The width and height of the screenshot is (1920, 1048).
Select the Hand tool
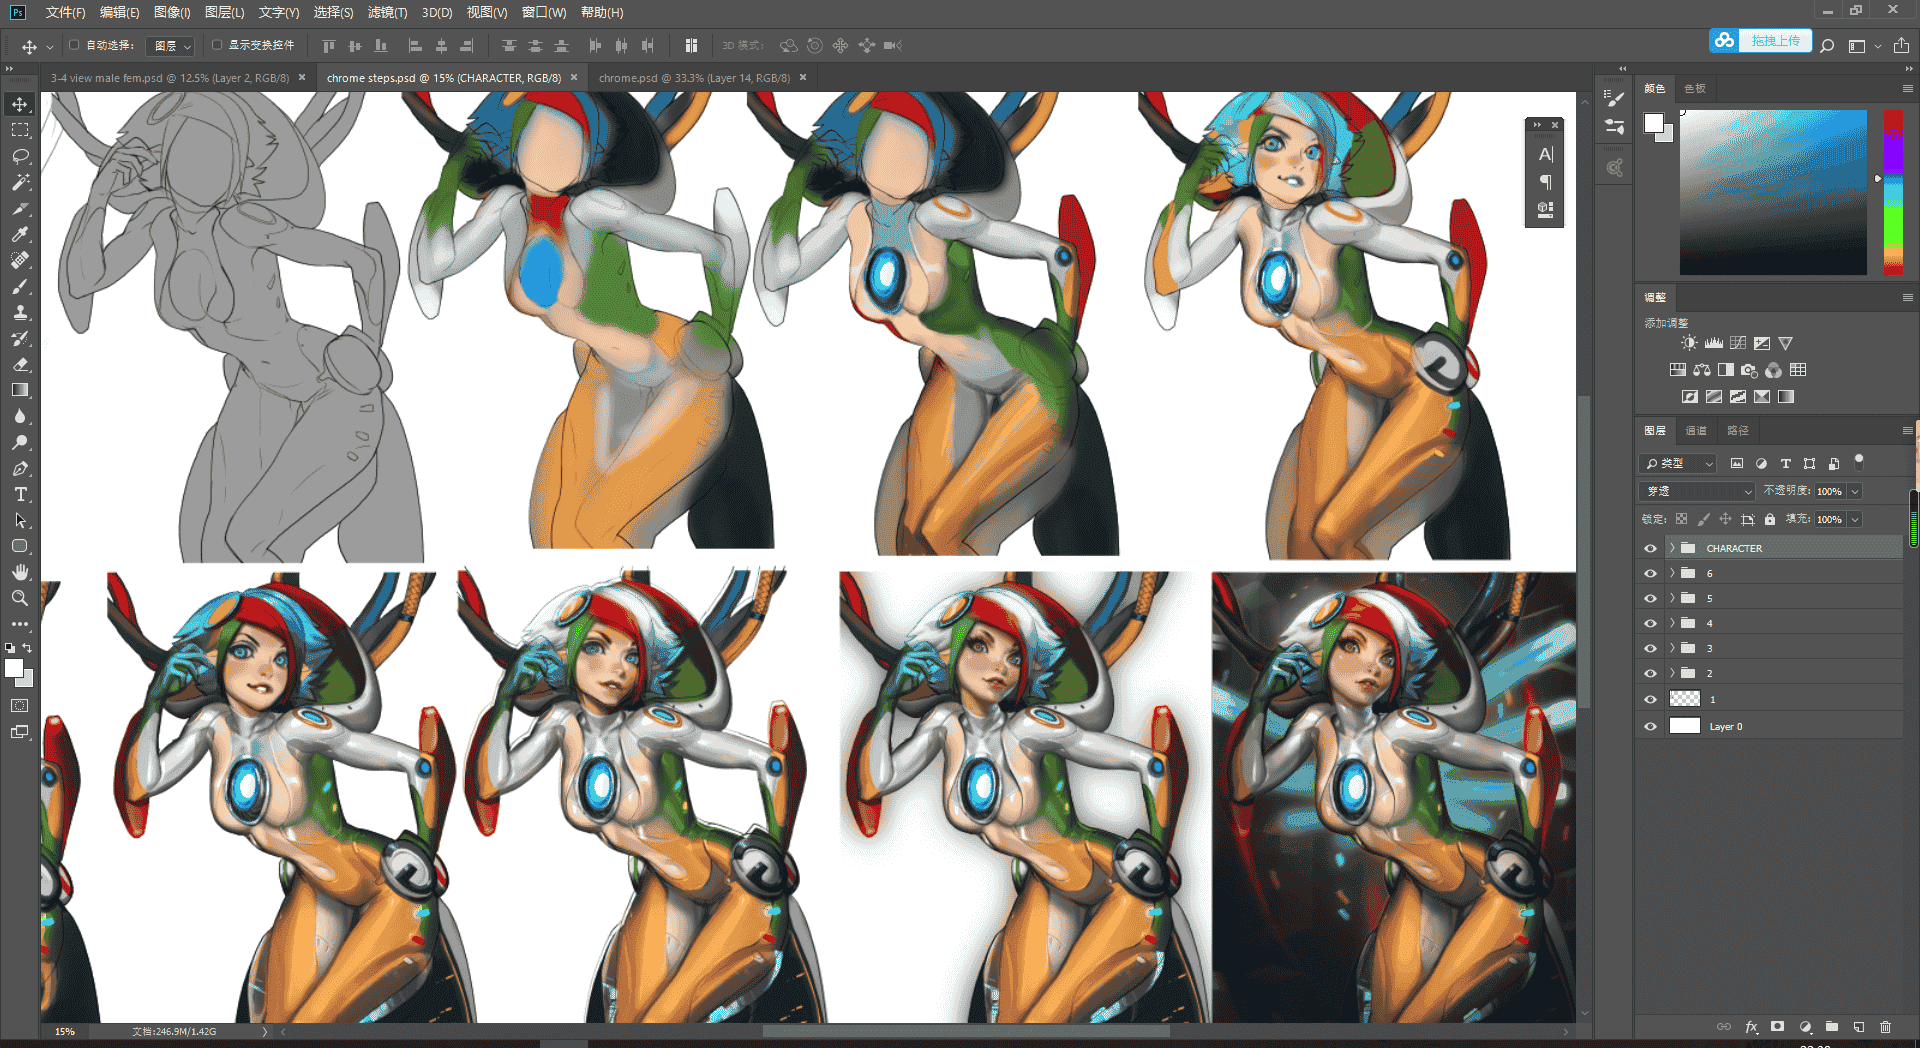20,572
